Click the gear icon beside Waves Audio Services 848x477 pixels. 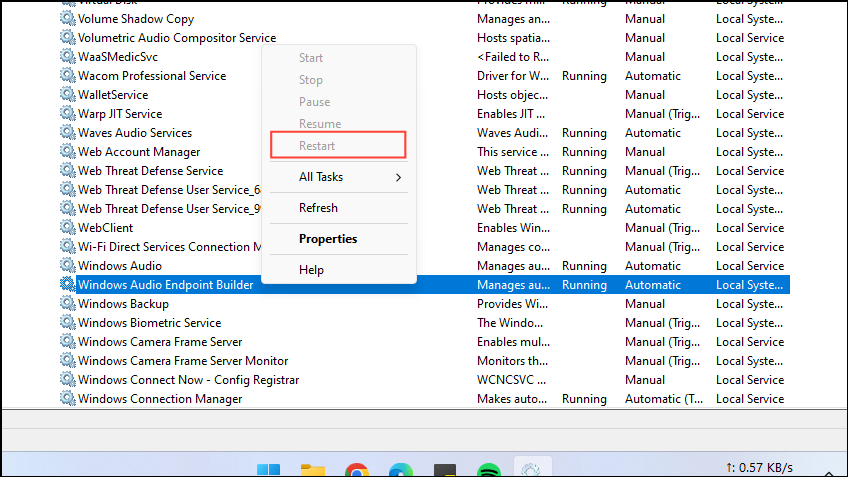(67, 132)
